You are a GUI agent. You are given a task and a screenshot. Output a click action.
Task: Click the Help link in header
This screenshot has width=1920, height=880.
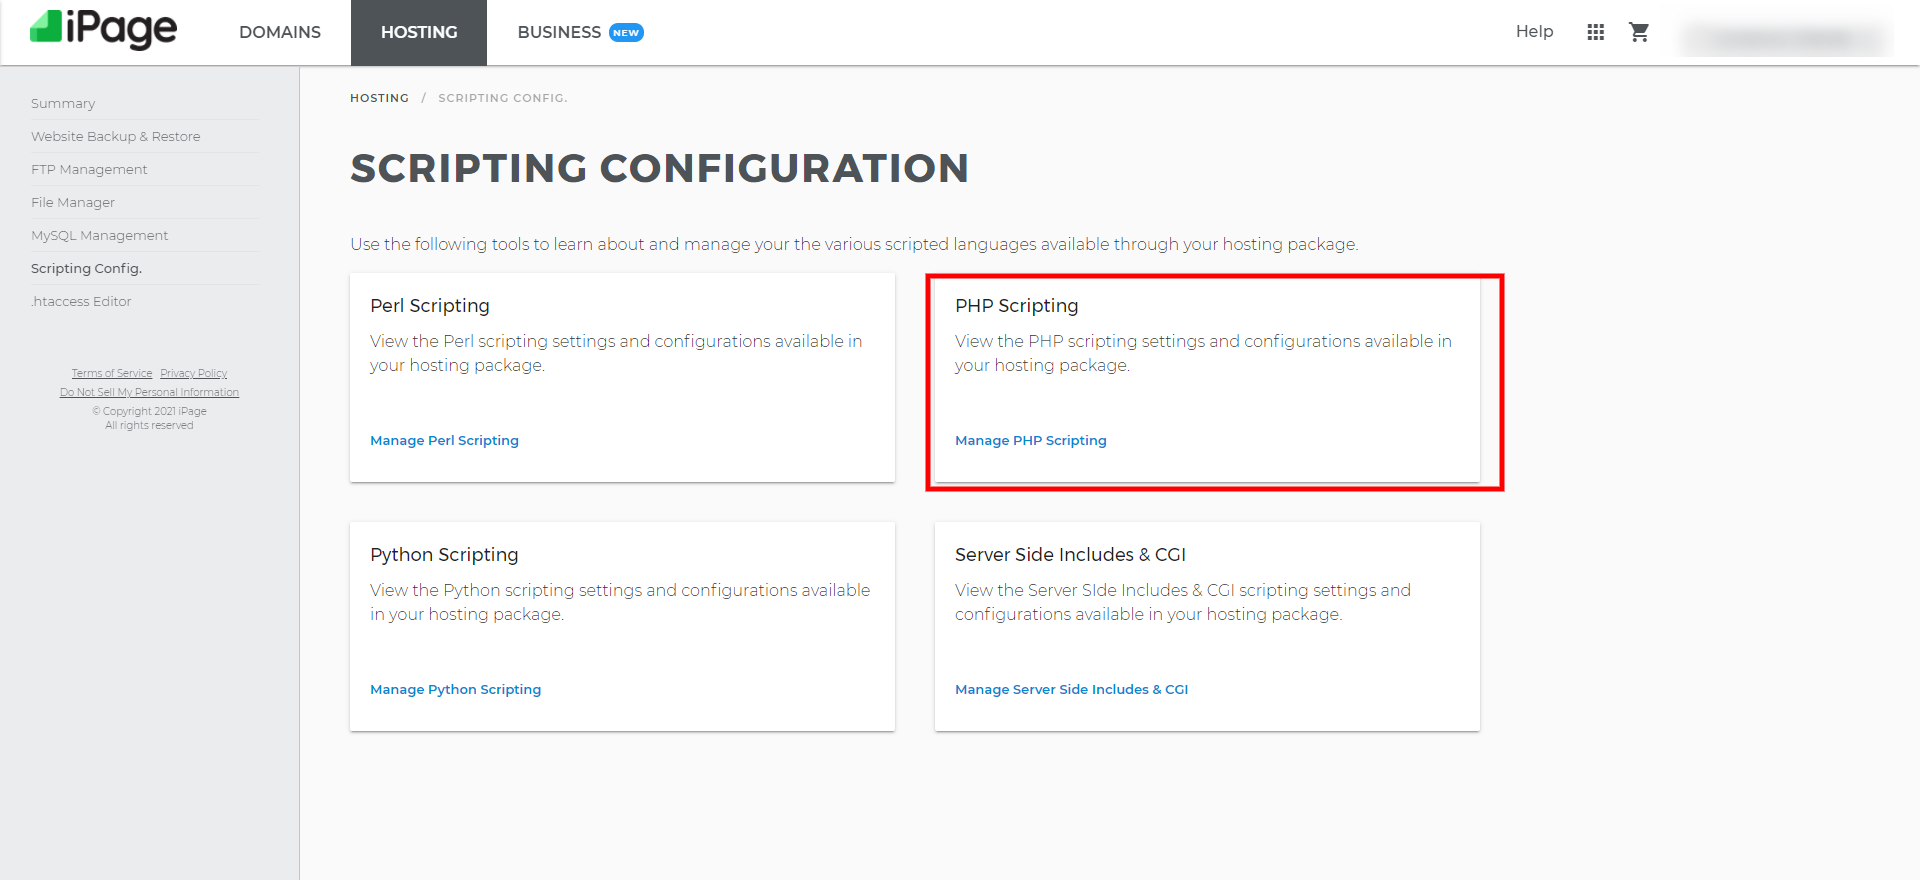(x=1534, y=32)
